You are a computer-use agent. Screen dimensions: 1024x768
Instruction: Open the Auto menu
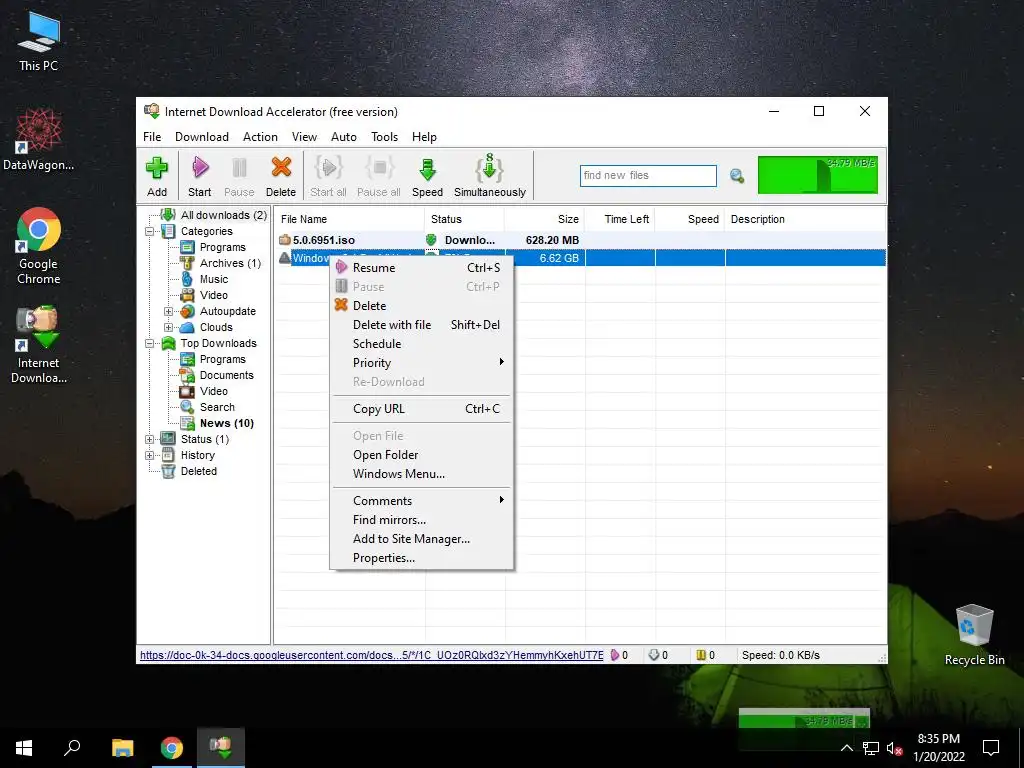click(344, 136)
